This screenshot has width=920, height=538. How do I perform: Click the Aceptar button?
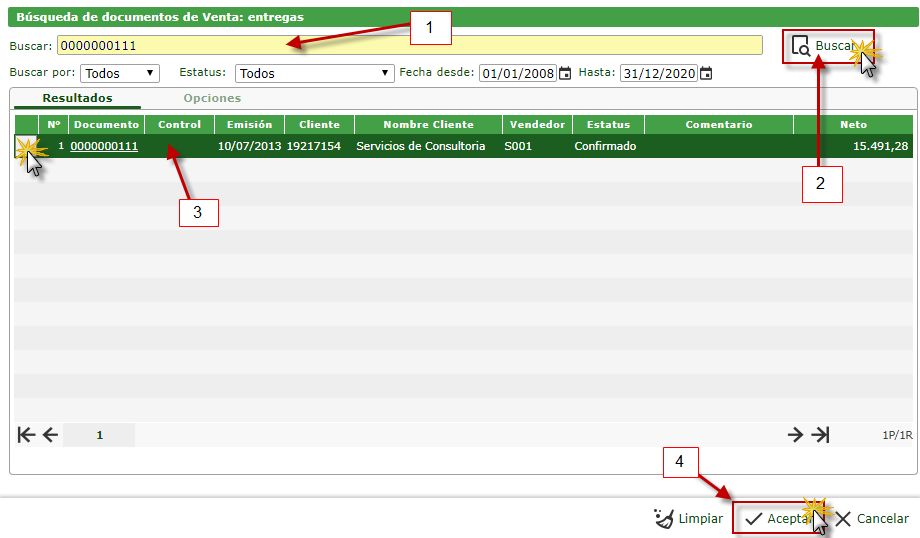tap(778, 519)
